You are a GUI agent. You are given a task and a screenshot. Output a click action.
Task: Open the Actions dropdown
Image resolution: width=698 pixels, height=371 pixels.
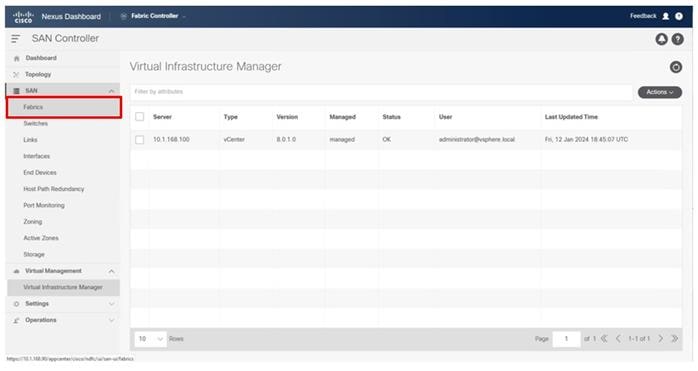pos(660,92)
